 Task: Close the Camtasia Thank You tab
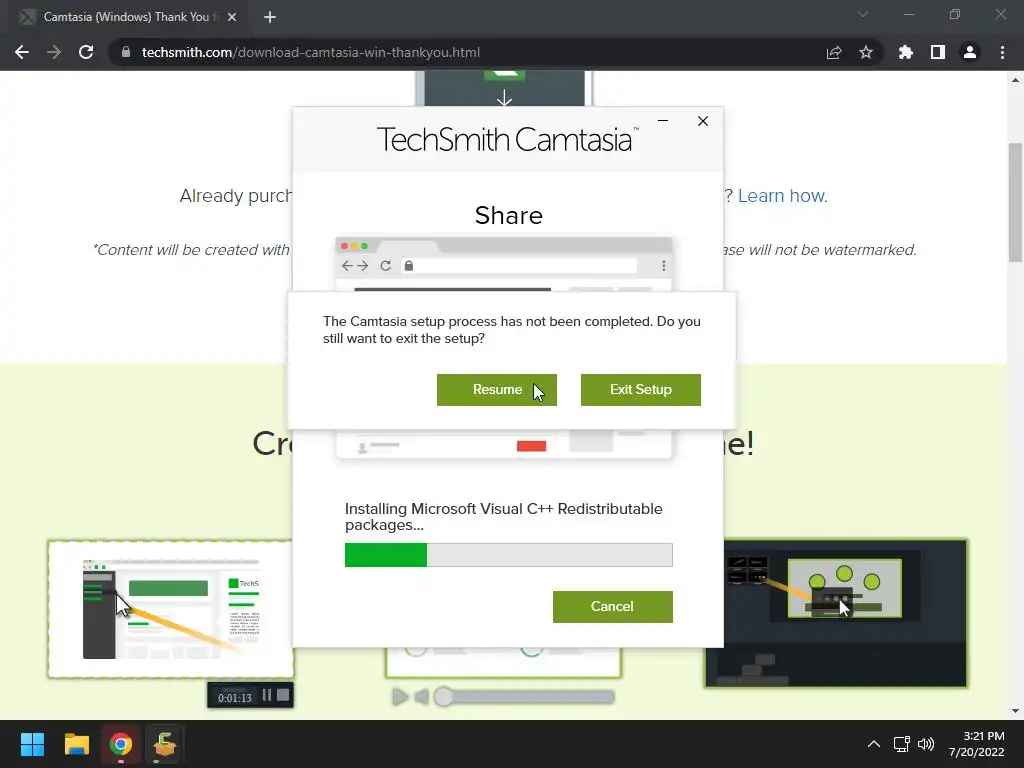(x=232, y=17)
